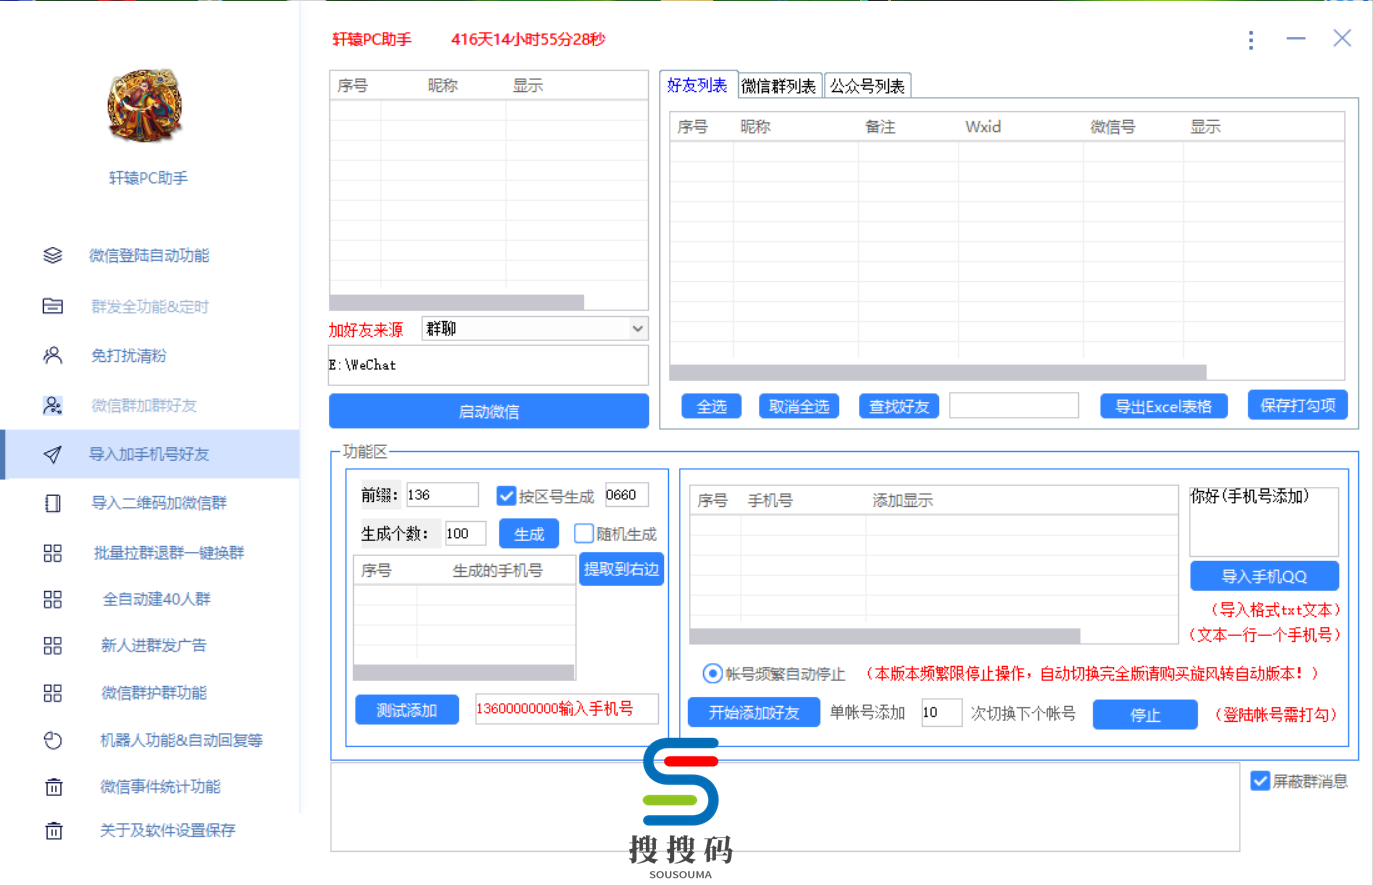
Task: Open 群发全功能&定时 menu item
Action: [150, 307]
